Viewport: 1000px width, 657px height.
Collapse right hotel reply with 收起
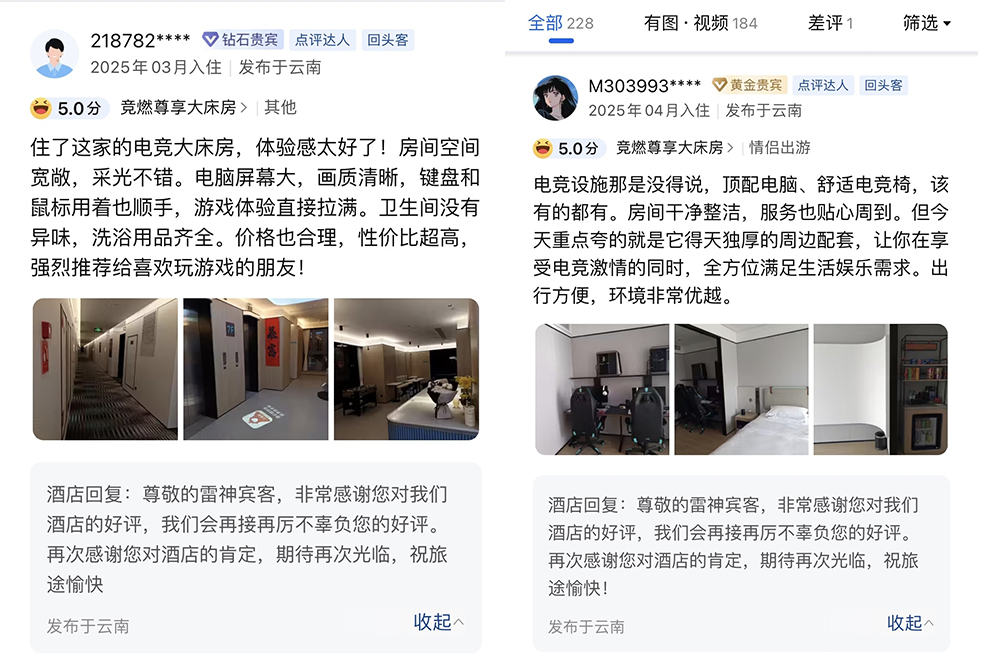click(910, 623)
